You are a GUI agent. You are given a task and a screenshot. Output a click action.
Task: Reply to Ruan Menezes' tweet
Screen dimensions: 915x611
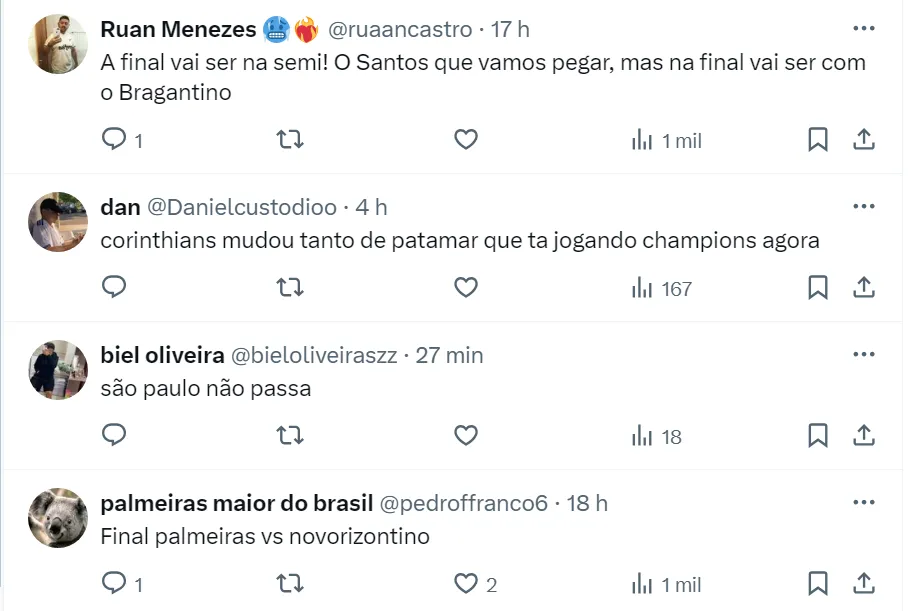coord(115,140)
